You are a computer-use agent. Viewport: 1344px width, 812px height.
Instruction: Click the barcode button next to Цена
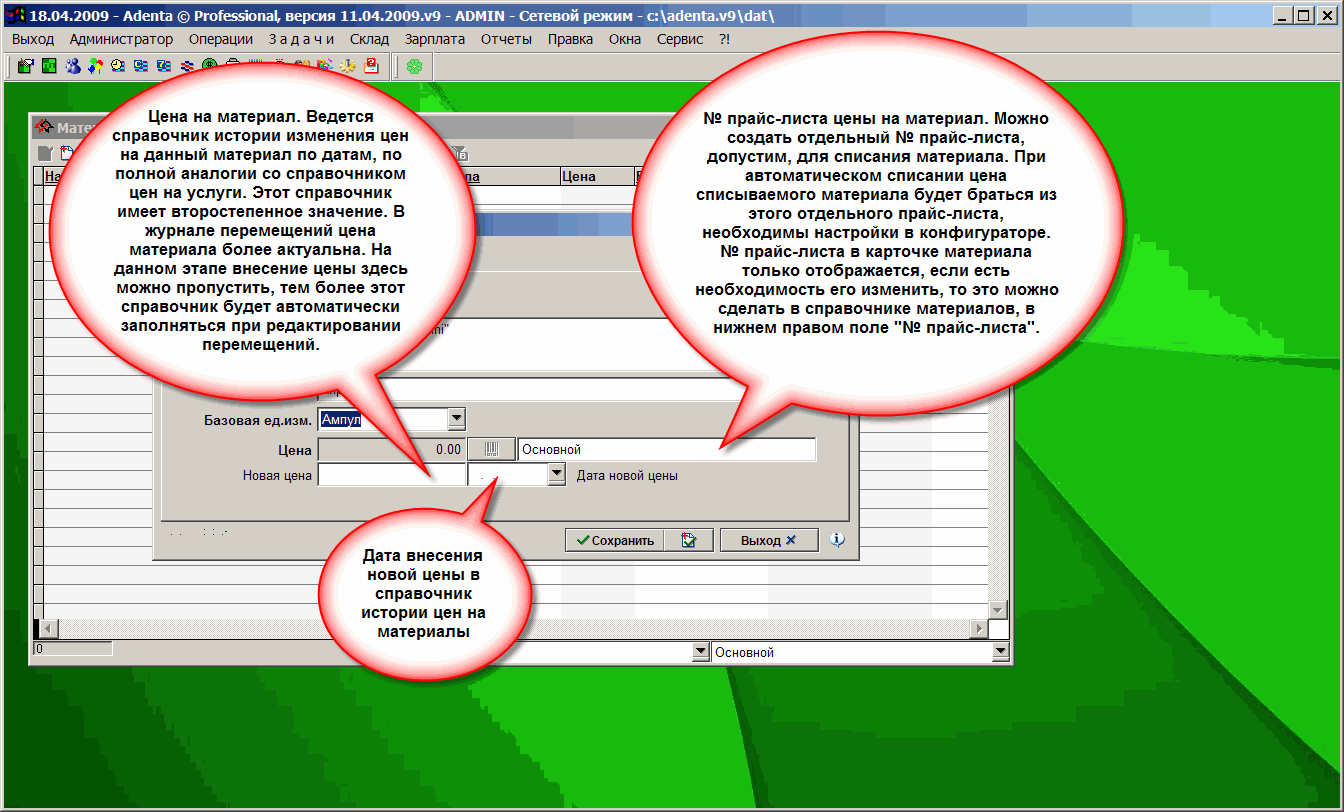pyautogui.click(x=492, y=450)
